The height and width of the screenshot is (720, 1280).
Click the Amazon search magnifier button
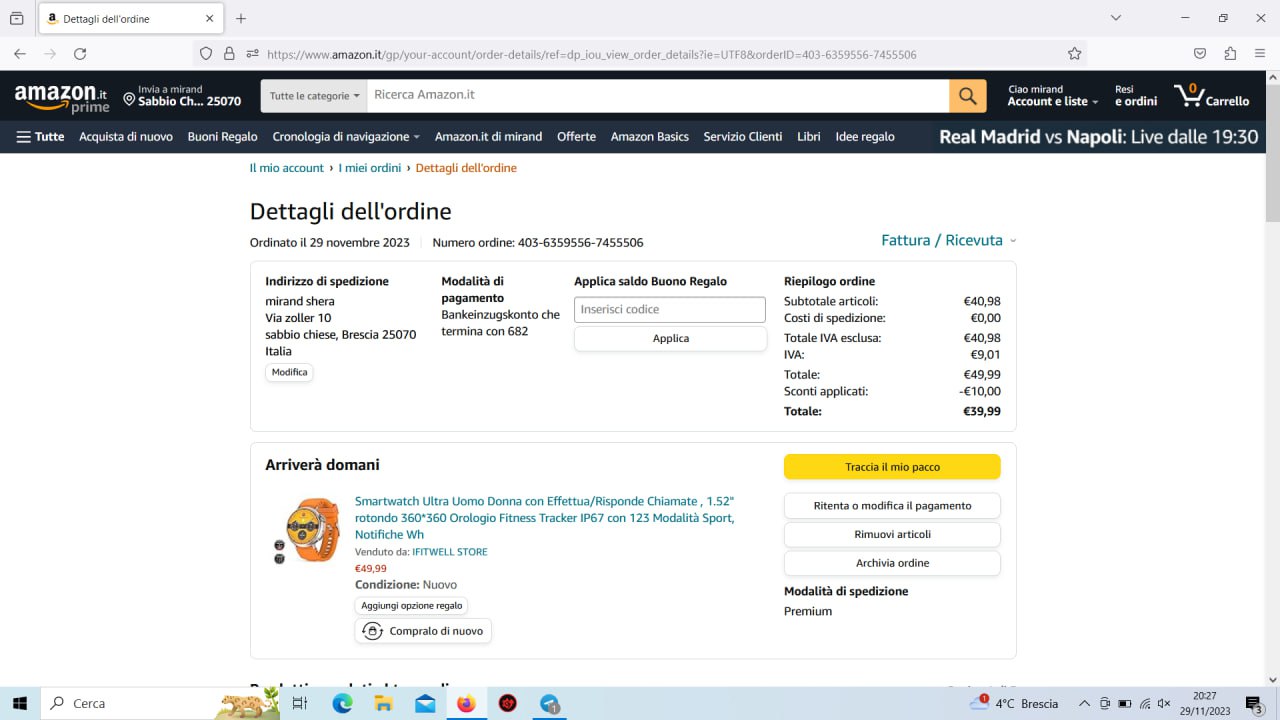pos(967,96)
